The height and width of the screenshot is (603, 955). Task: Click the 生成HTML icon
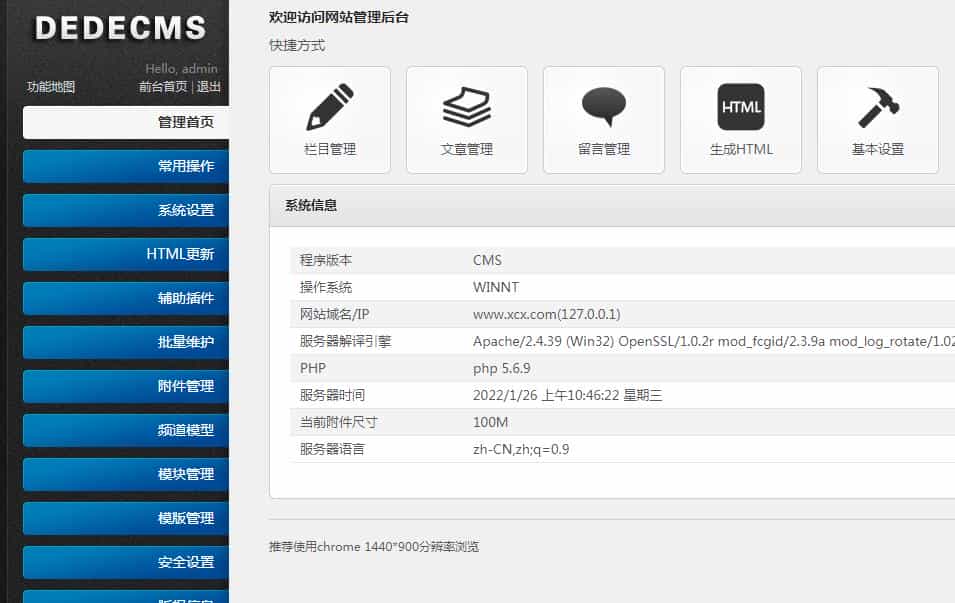click(740, 105)
